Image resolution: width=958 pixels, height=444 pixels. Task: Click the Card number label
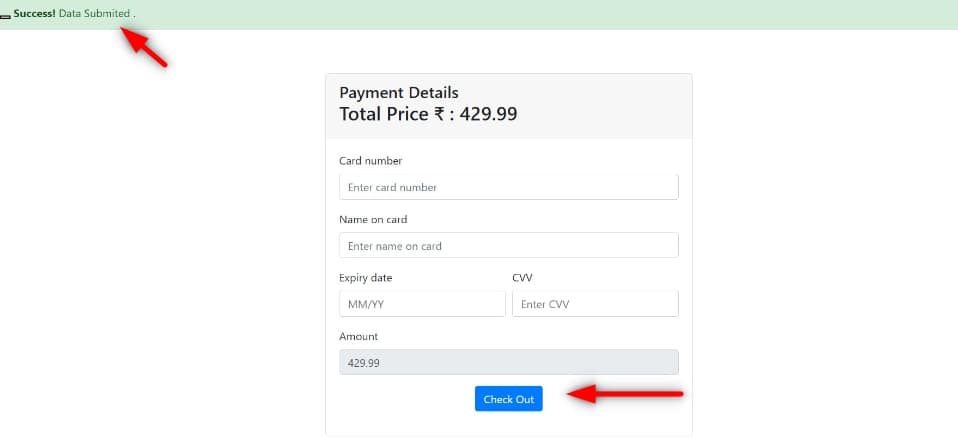tap(370, 161)
